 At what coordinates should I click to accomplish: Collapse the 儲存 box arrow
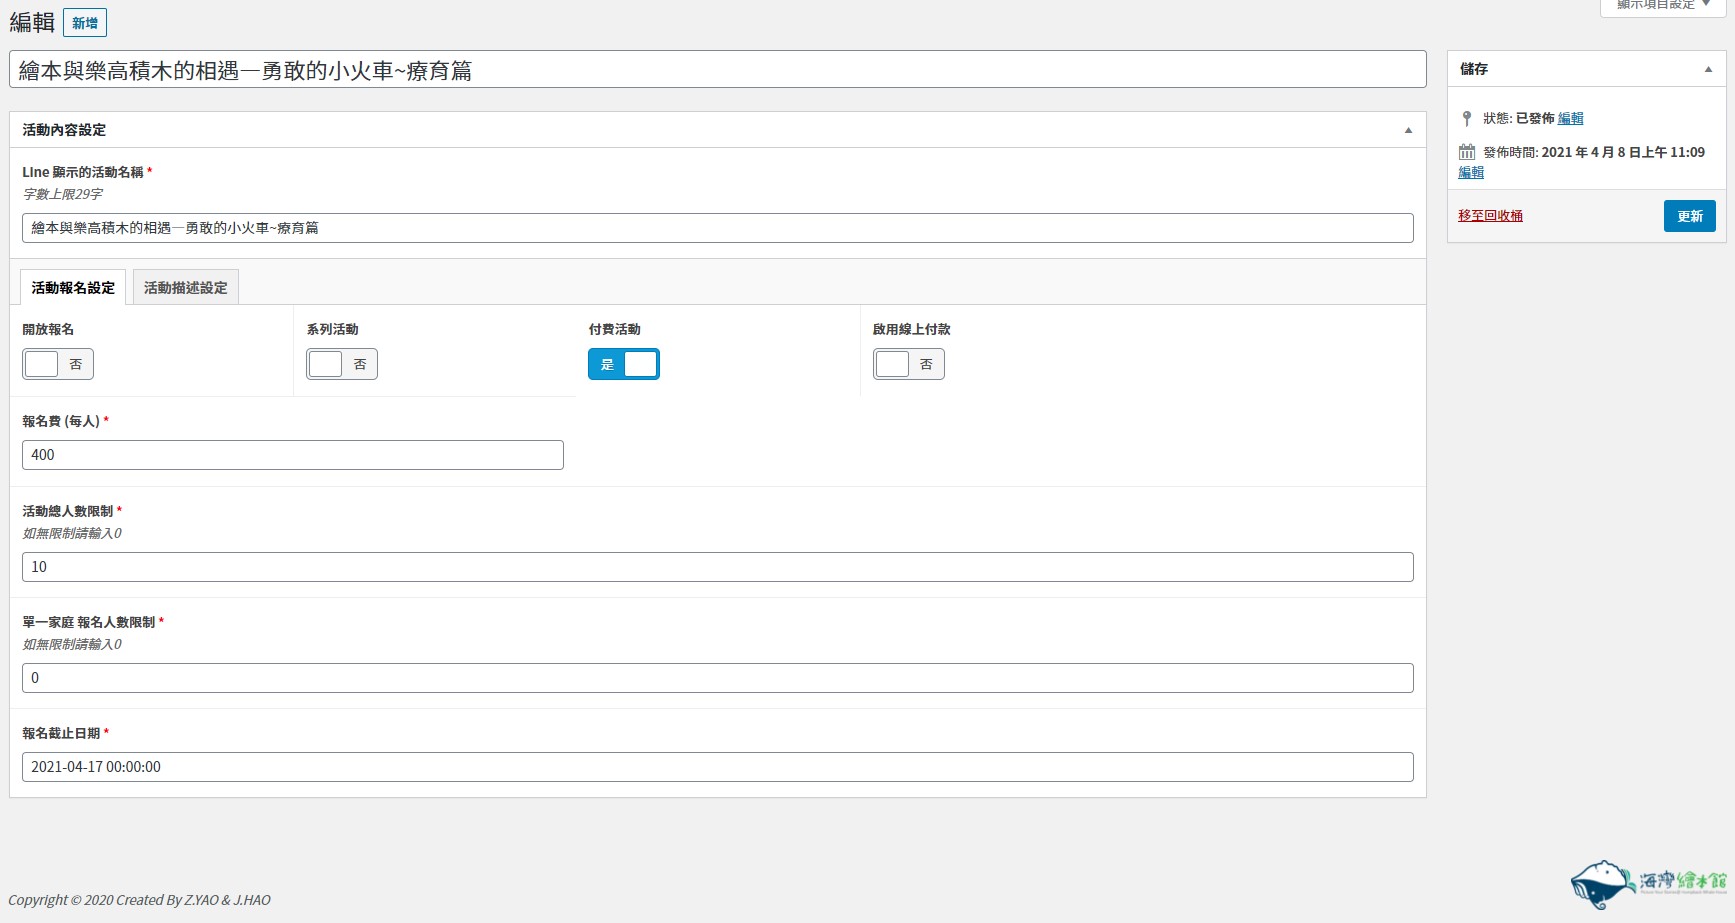(1708, 69)
